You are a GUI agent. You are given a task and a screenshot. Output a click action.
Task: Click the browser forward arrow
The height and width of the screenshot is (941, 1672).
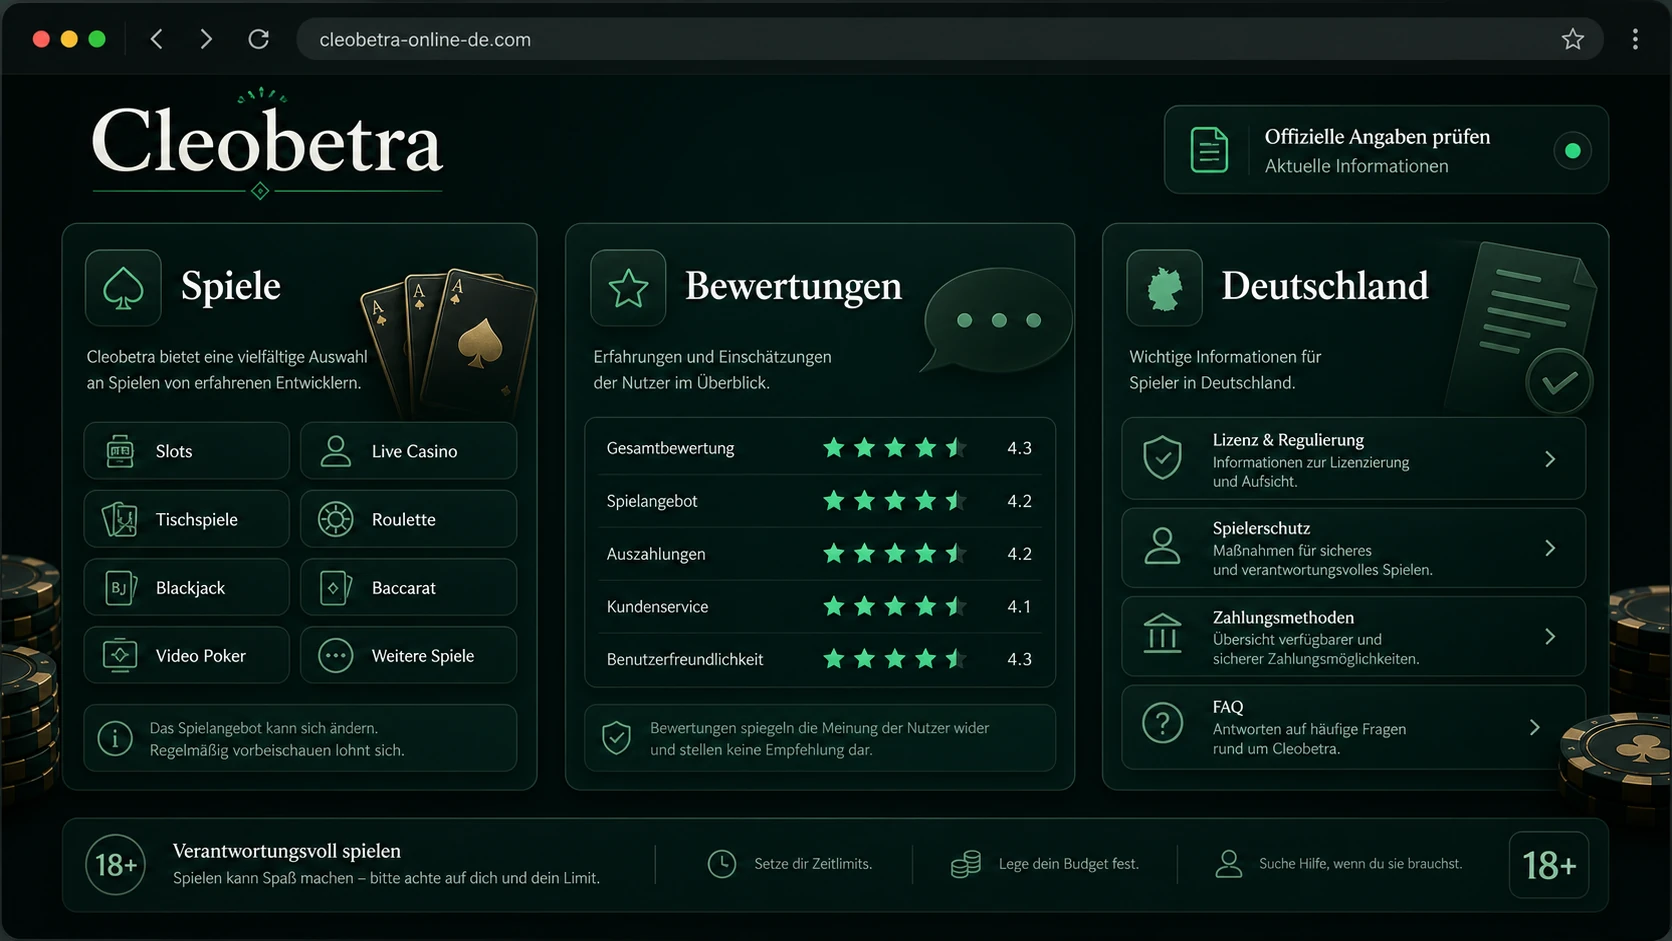click(x=206, y=39)
